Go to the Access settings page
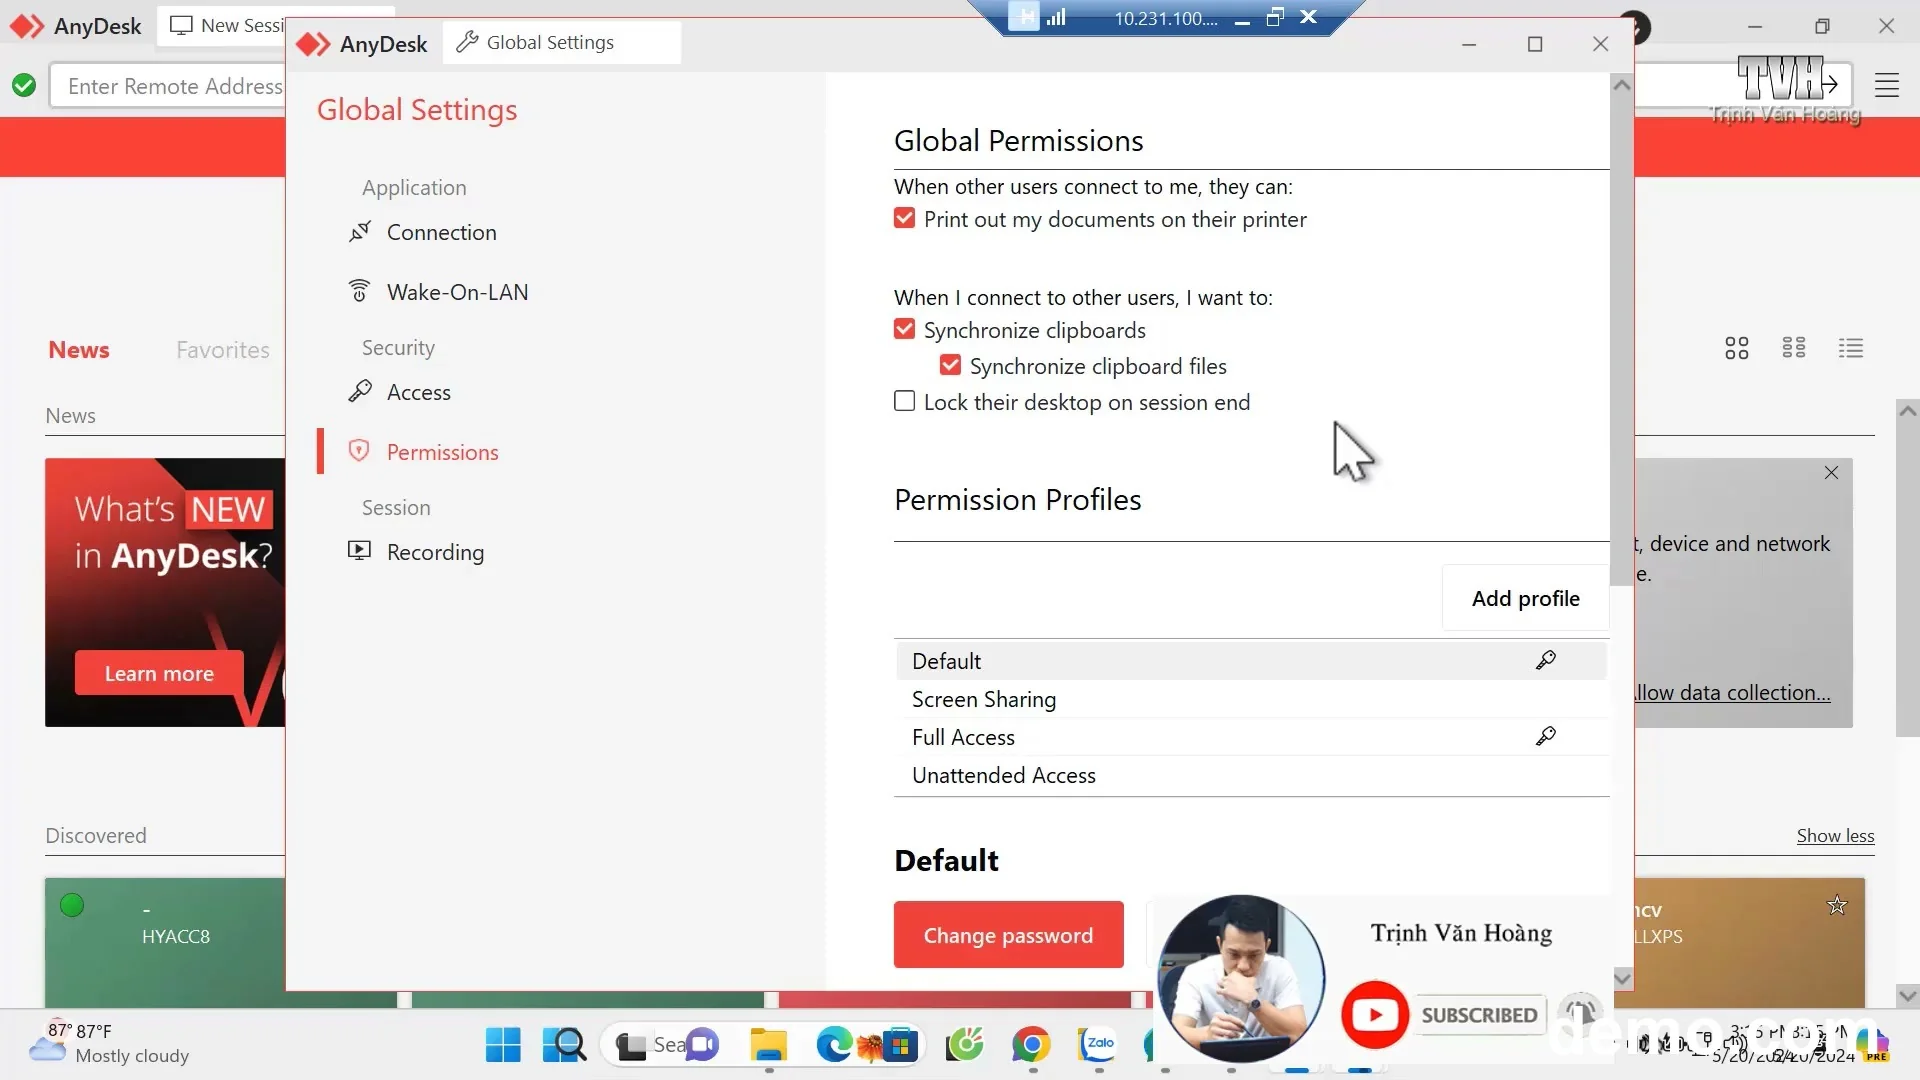Image resolution: width=1920 pixels, height=1080 pixels. point(418,392)
